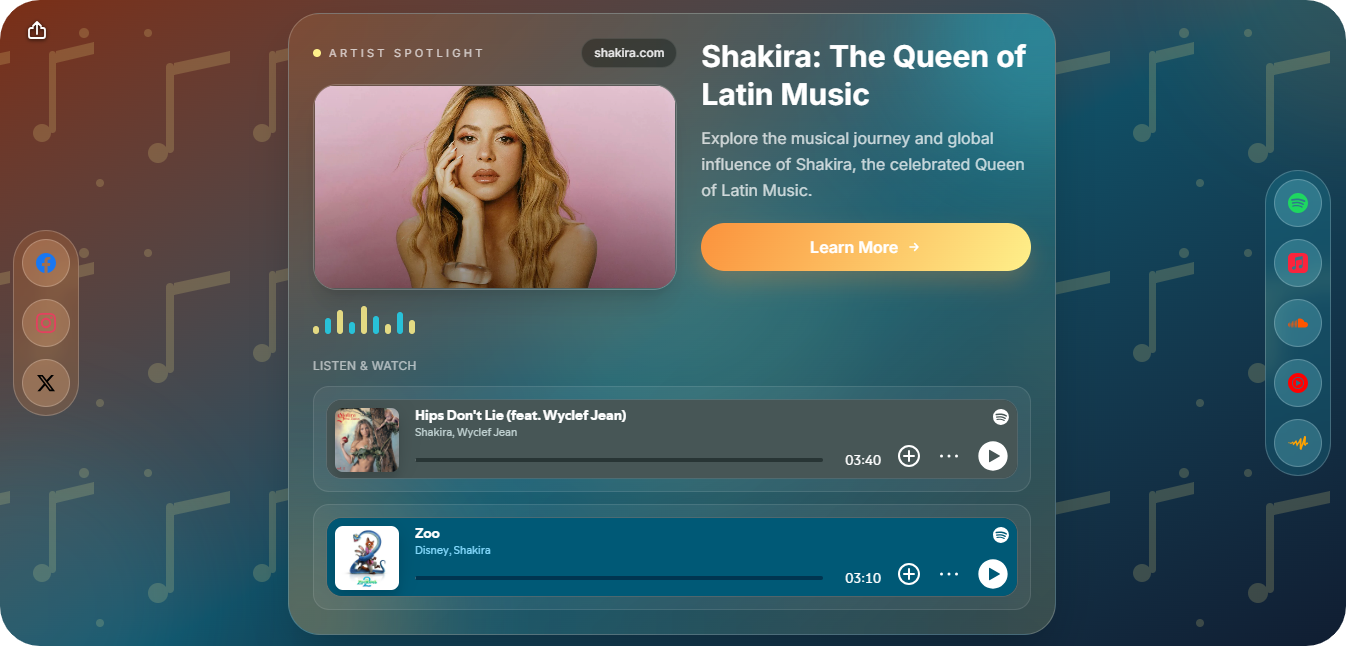Add Hips Don't Lie to your library
Screen dimensions: 1346x646
(908, 456)
